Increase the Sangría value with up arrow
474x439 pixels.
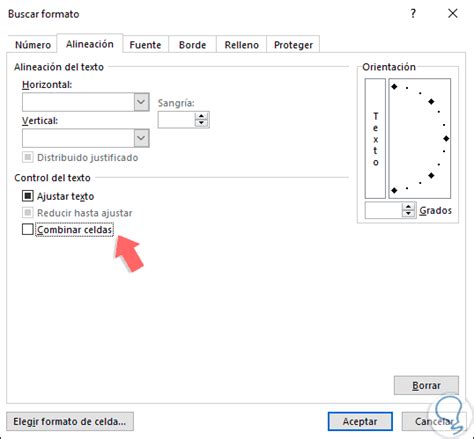pos(201,116)
